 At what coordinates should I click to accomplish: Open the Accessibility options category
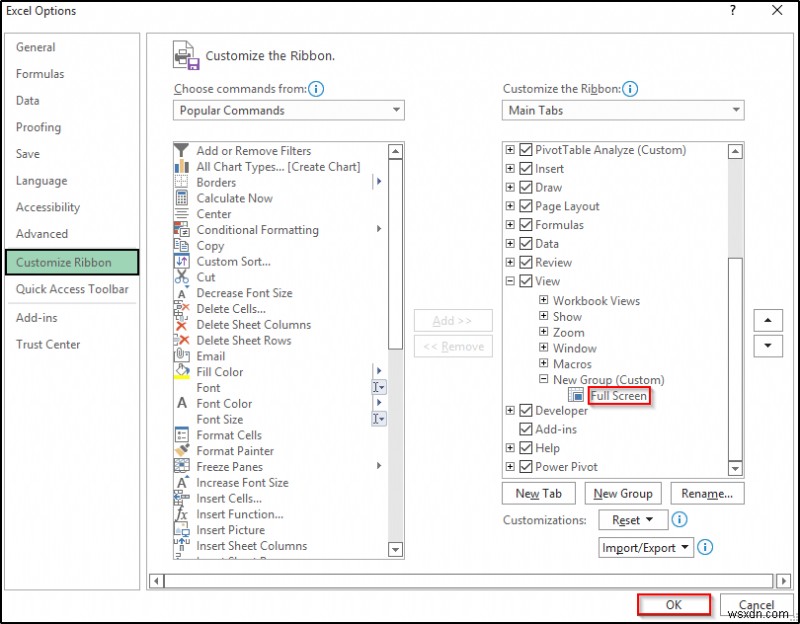(48, 207)
